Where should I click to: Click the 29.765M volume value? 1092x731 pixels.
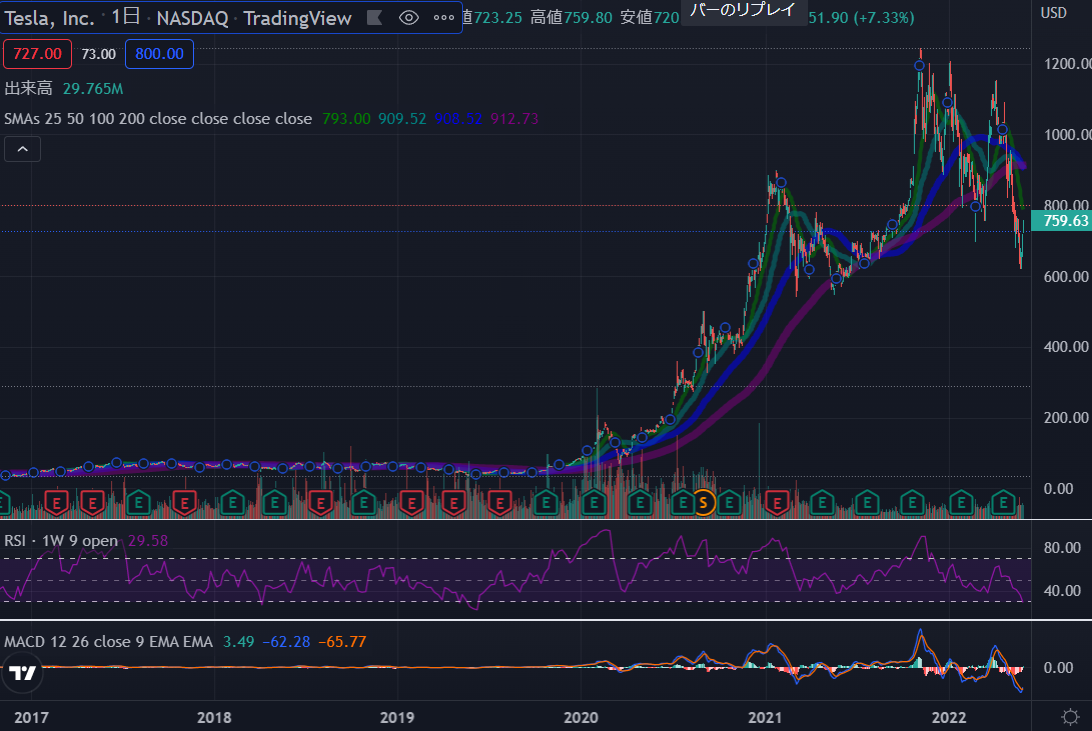[x=93, y=88]
